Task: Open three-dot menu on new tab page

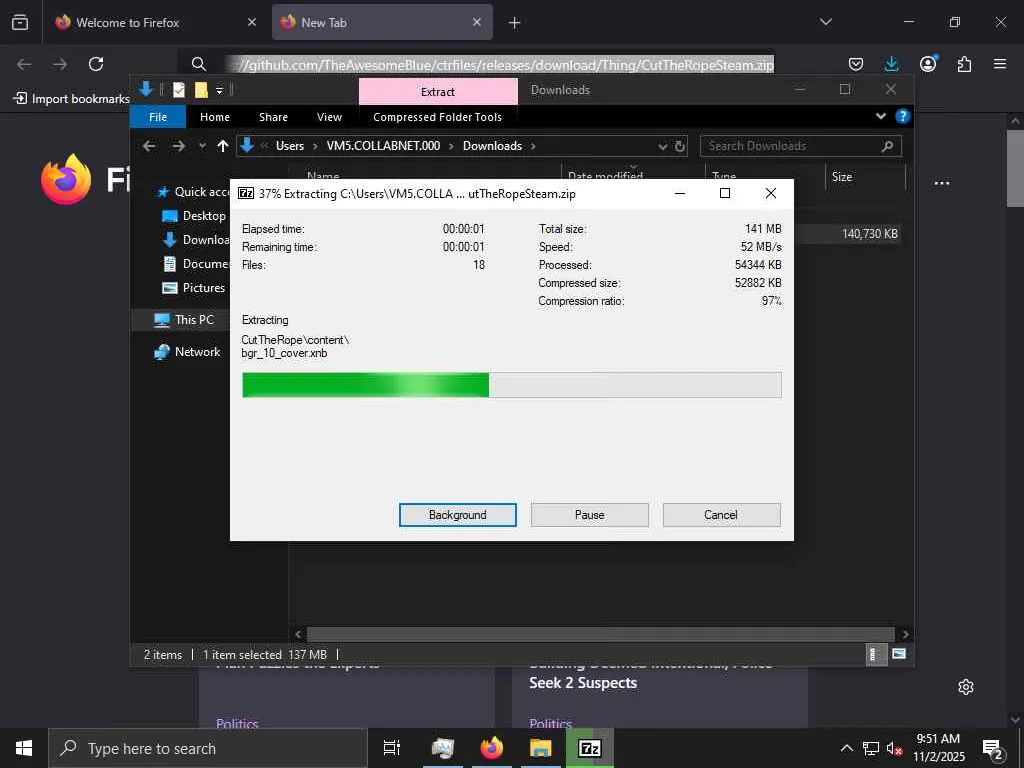Action: (942, 184)
